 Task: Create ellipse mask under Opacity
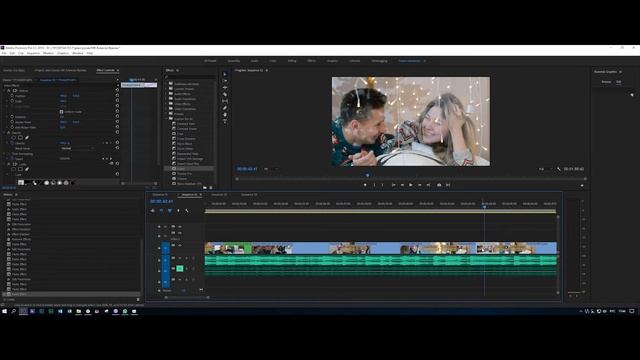(13, 138)
